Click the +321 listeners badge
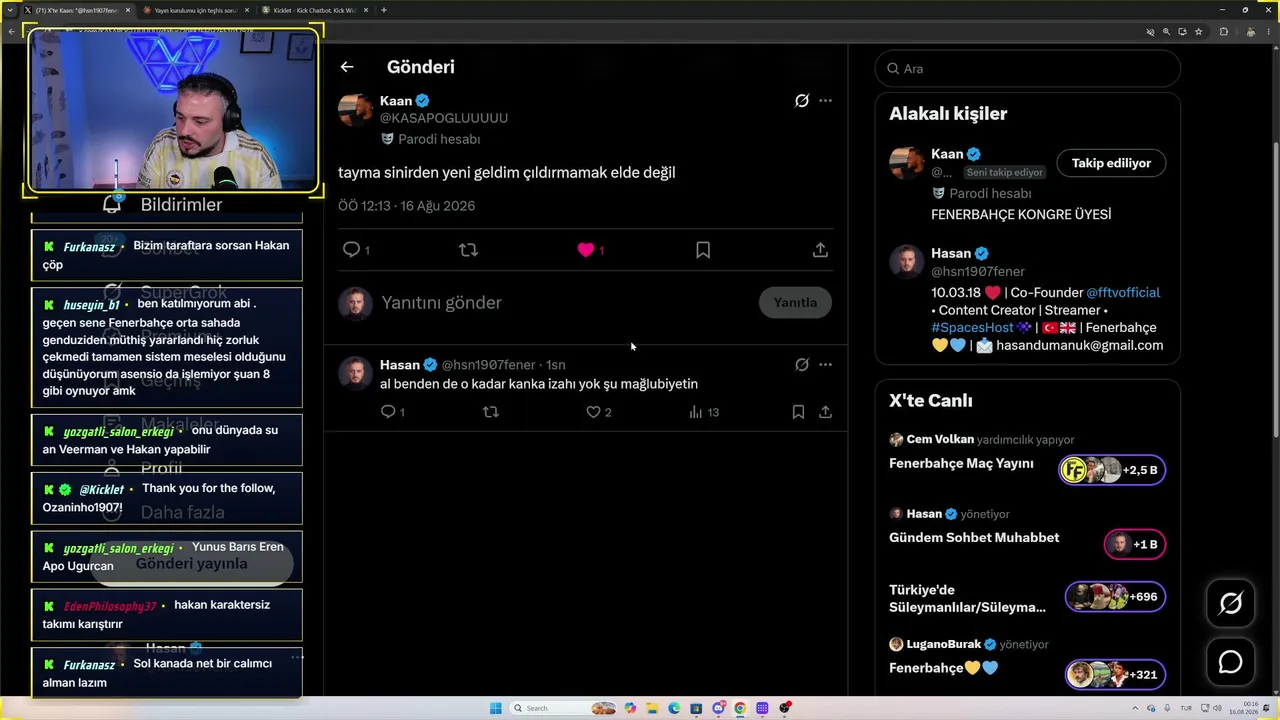 (x=1115, y=674)
